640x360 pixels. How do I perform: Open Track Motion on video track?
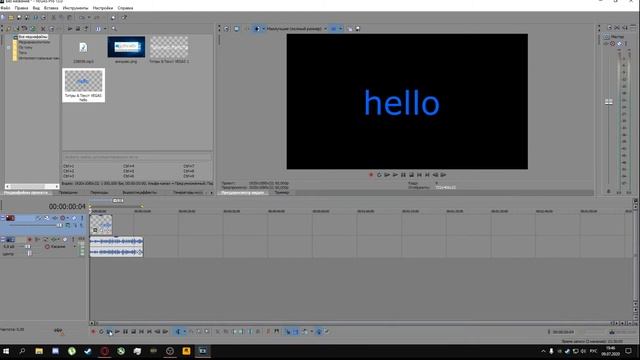(x=47, y=218)
